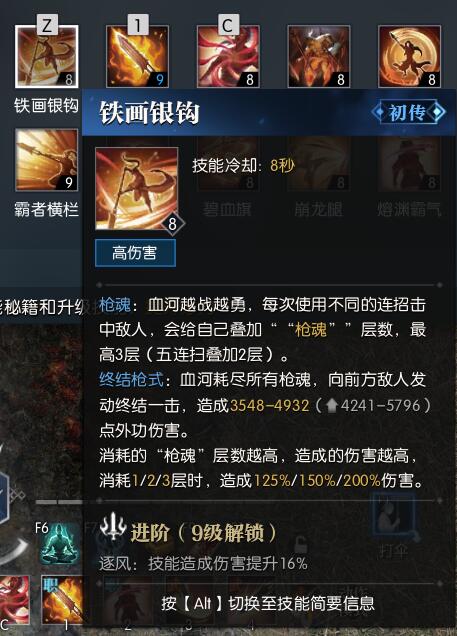Click the fourth skill icon with armored warrior
Image resolution: width=457 pixels, height=636 pixels.
coord(319,56)
